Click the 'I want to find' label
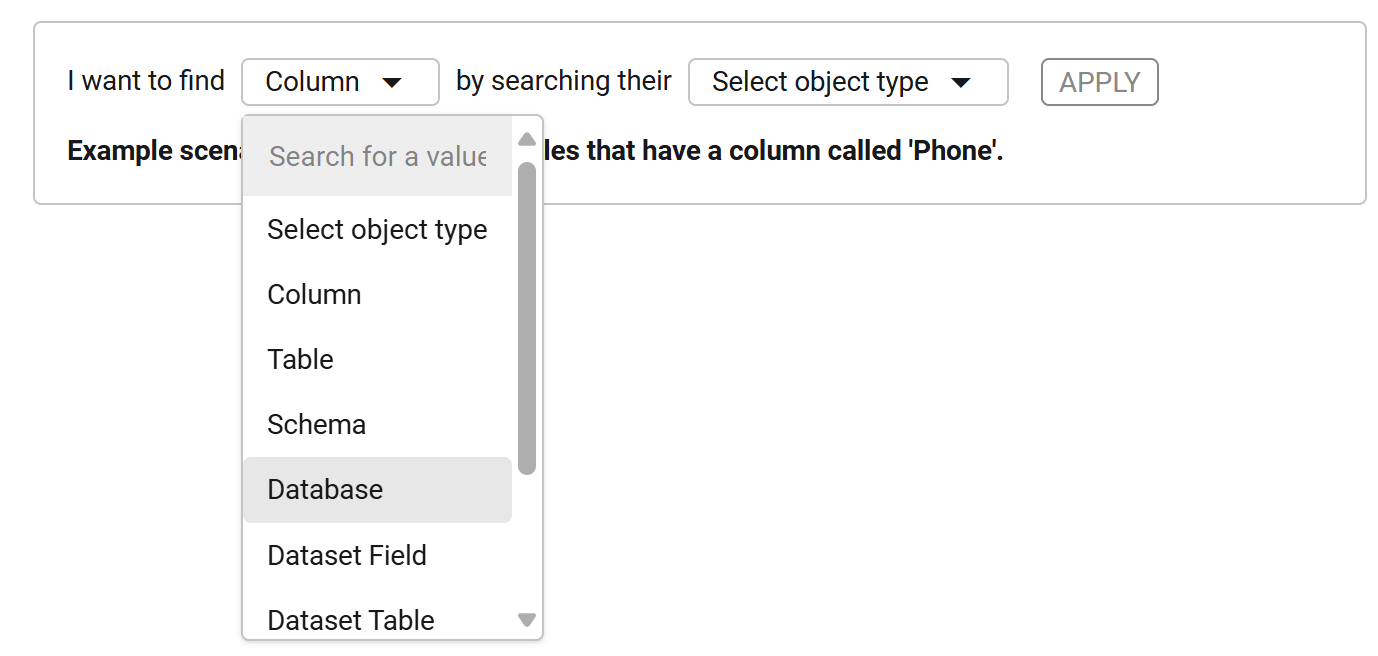 [x=146, y=81]
